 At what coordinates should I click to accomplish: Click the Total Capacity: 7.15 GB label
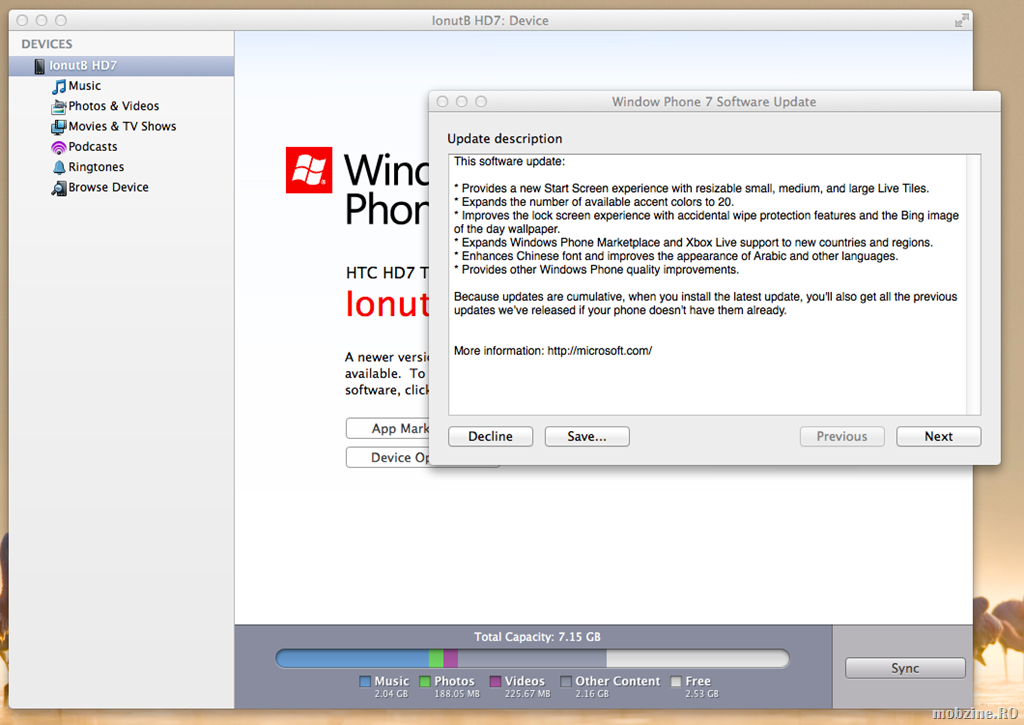coord(537,637)
